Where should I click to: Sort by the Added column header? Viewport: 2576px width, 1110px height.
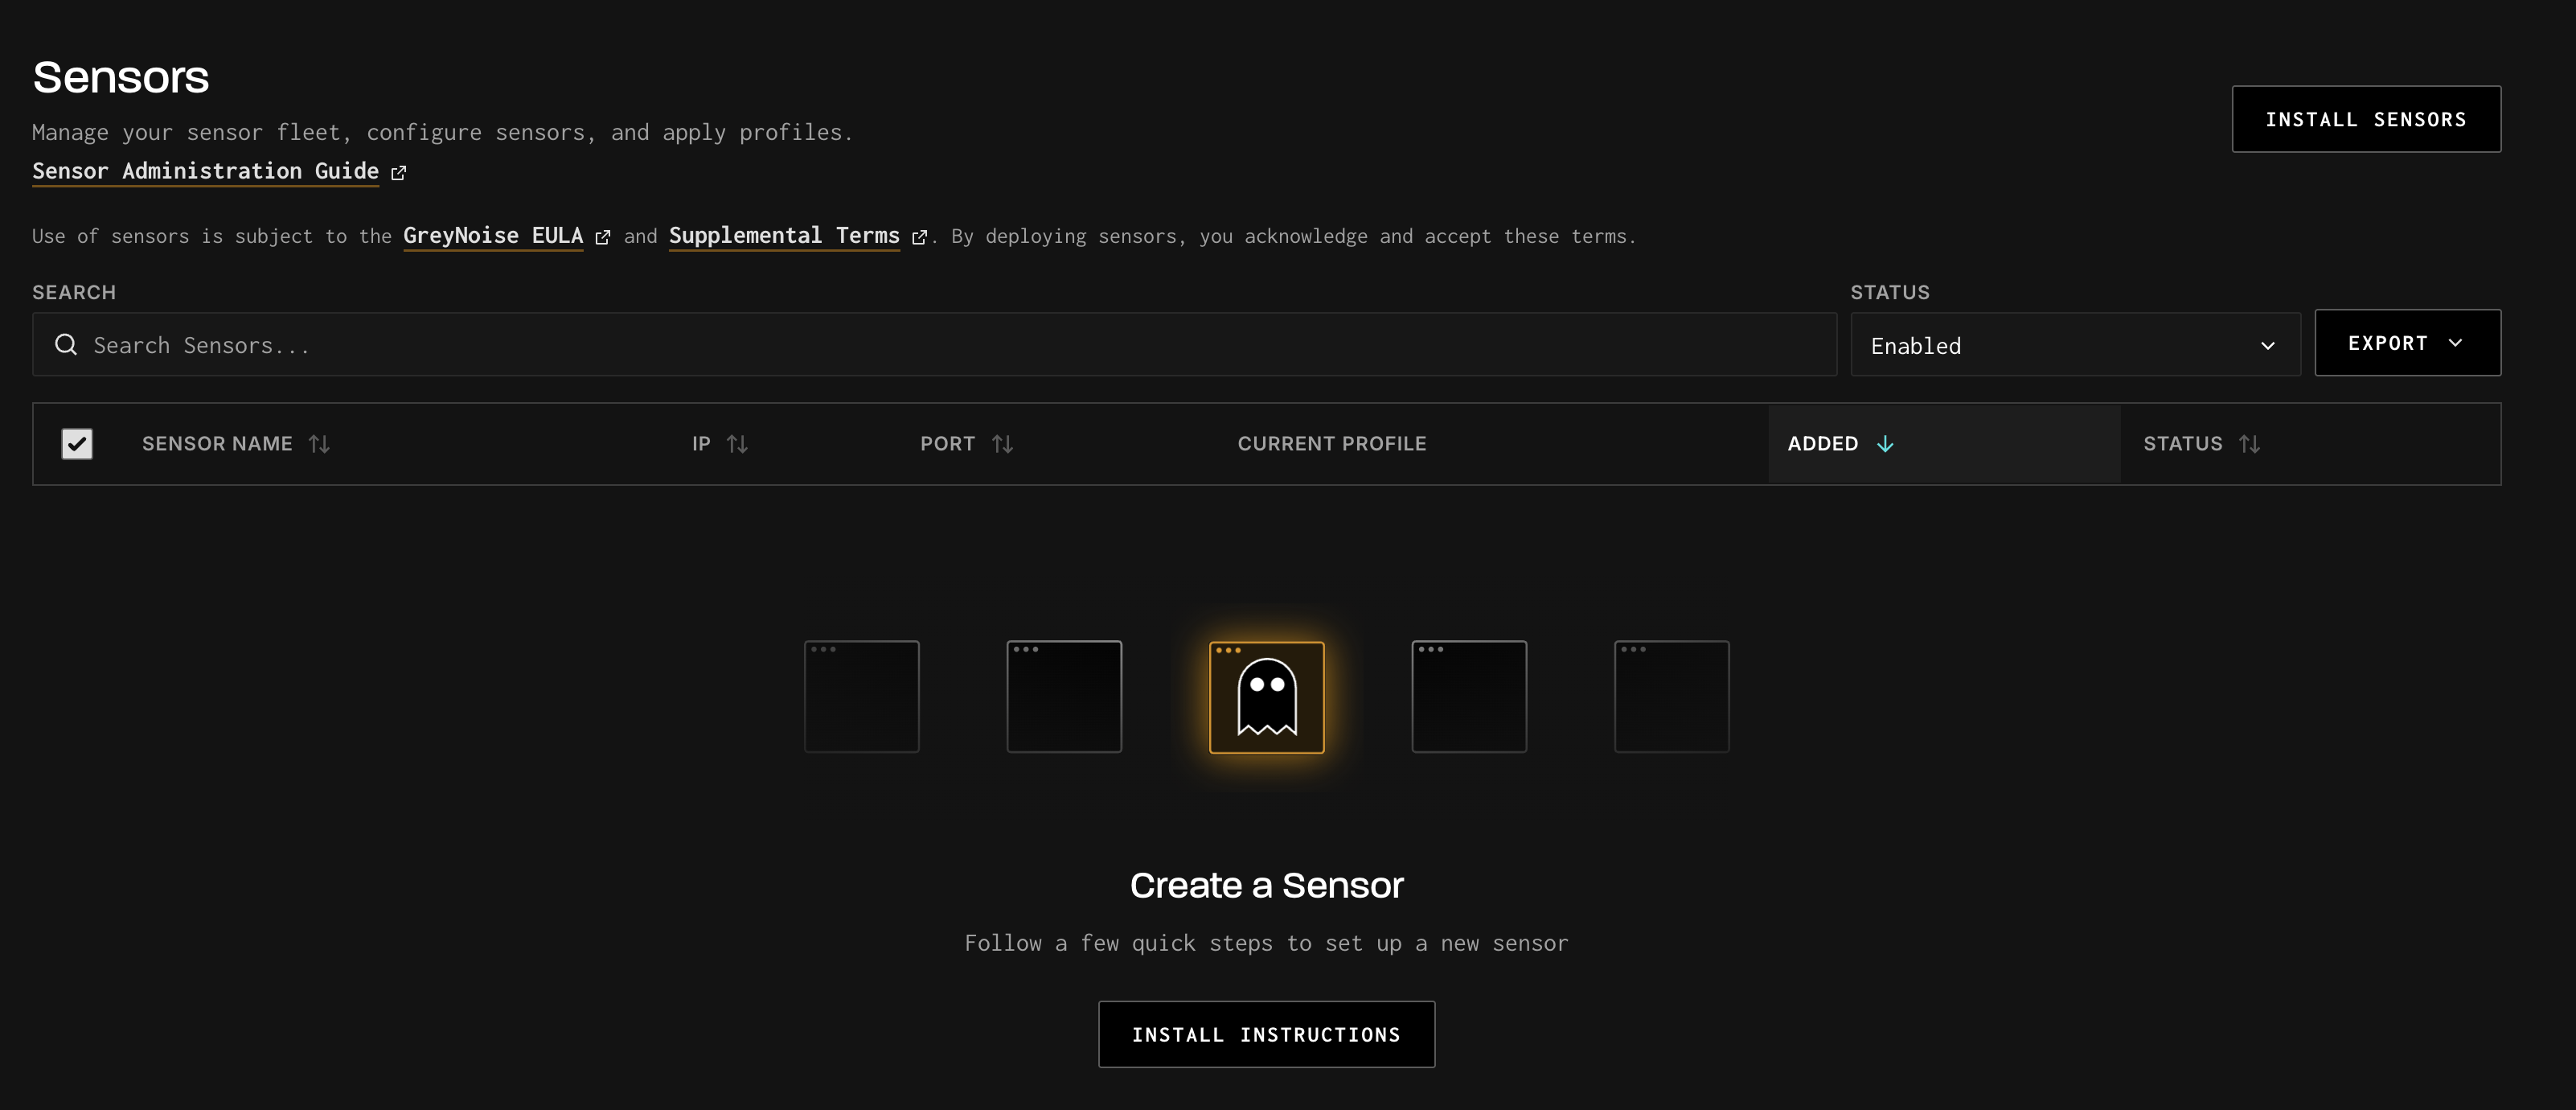click(1822, 444)
